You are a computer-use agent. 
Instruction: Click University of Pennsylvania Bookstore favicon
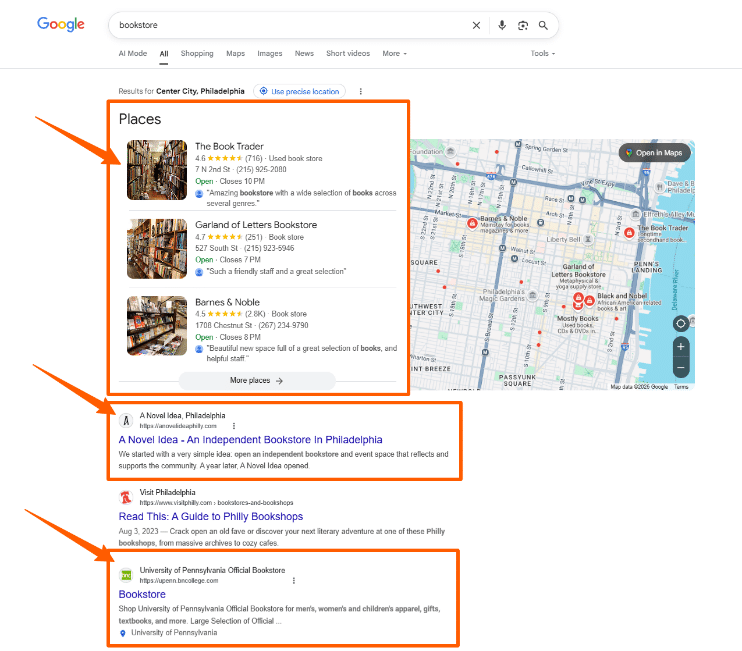pyautogui.click(x=126, y=575)
